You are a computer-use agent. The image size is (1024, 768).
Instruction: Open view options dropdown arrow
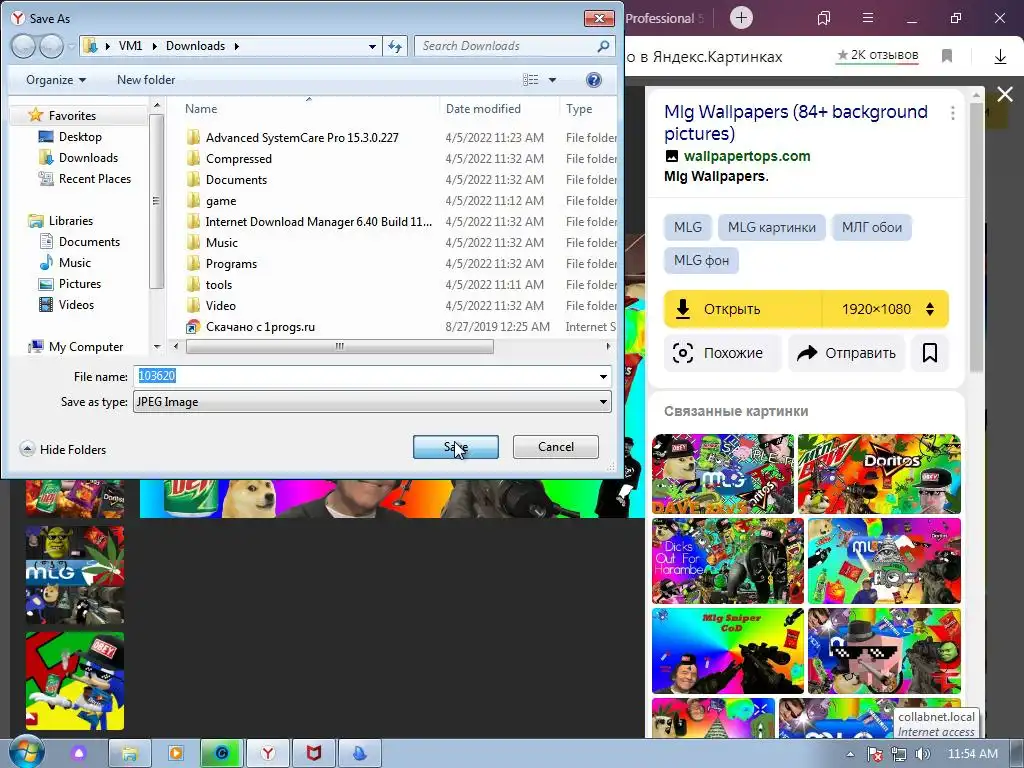point(552,80)
